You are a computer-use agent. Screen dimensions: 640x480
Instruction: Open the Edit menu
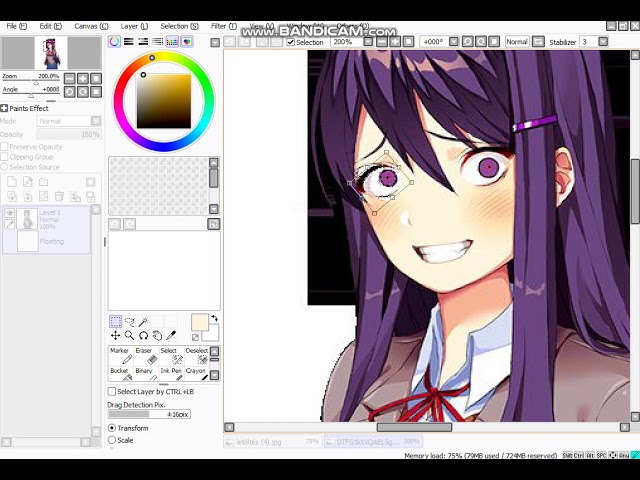click(50, 26)
